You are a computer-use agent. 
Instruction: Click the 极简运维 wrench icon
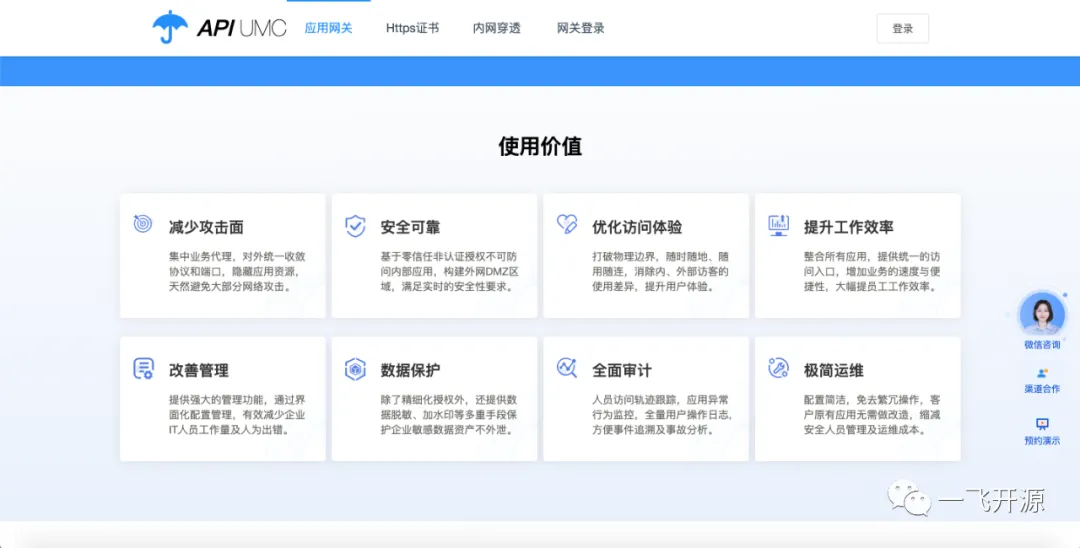tap(778, 368)
